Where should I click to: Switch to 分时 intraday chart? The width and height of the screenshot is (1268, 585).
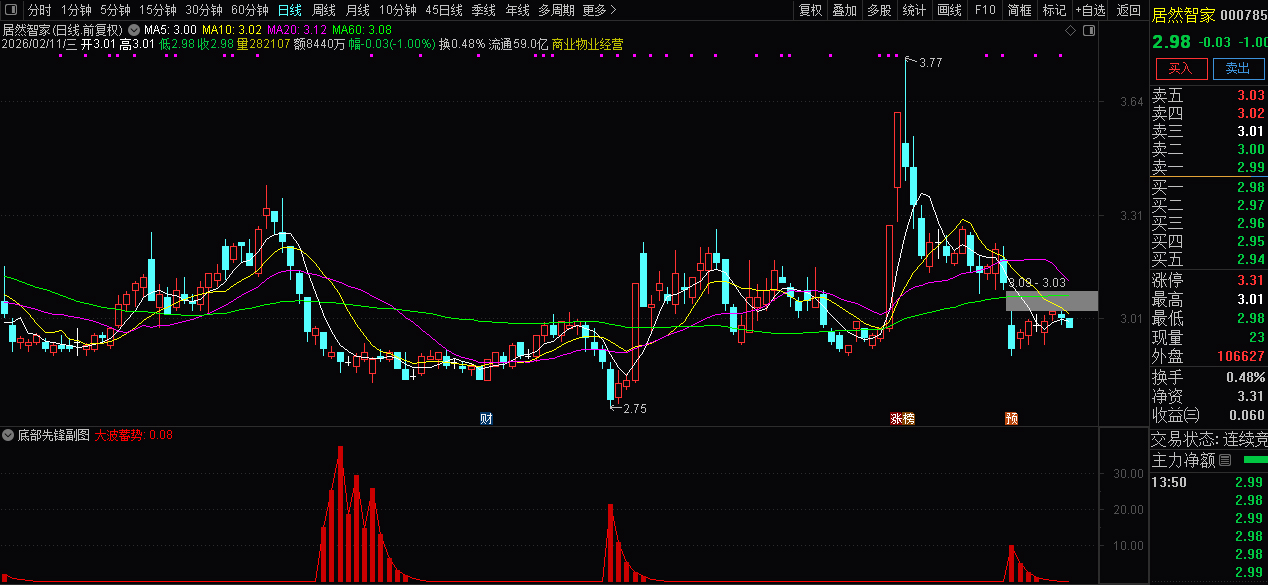(x=40, y=10)
